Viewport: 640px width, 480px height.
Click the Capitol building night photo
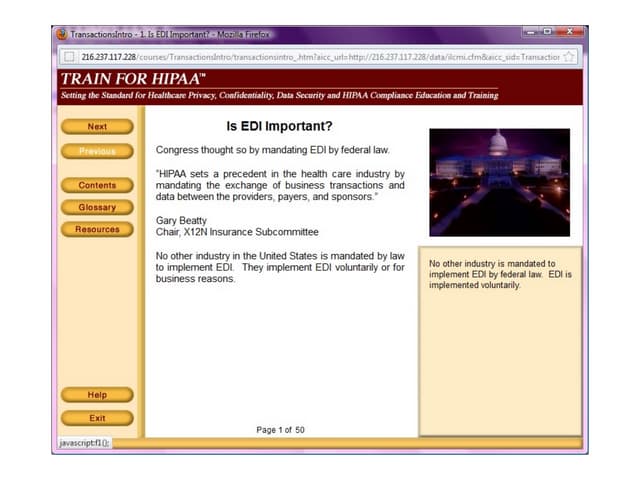(x=499, y=182)
